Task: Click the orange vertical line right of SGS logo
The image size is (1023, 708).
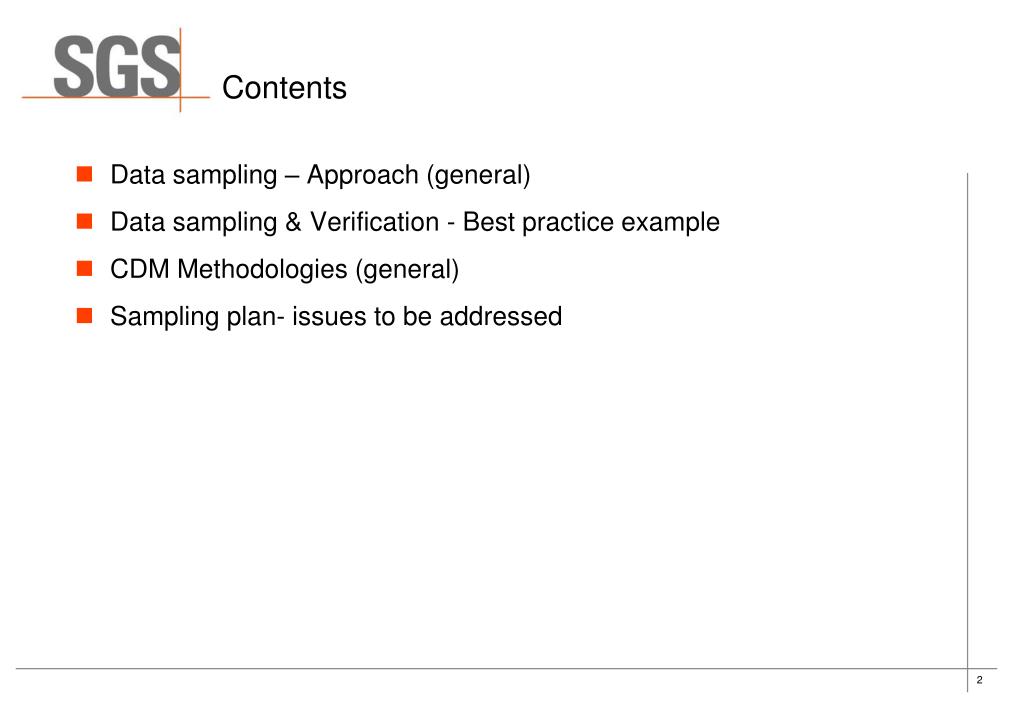Action: [x=181, y=70]
